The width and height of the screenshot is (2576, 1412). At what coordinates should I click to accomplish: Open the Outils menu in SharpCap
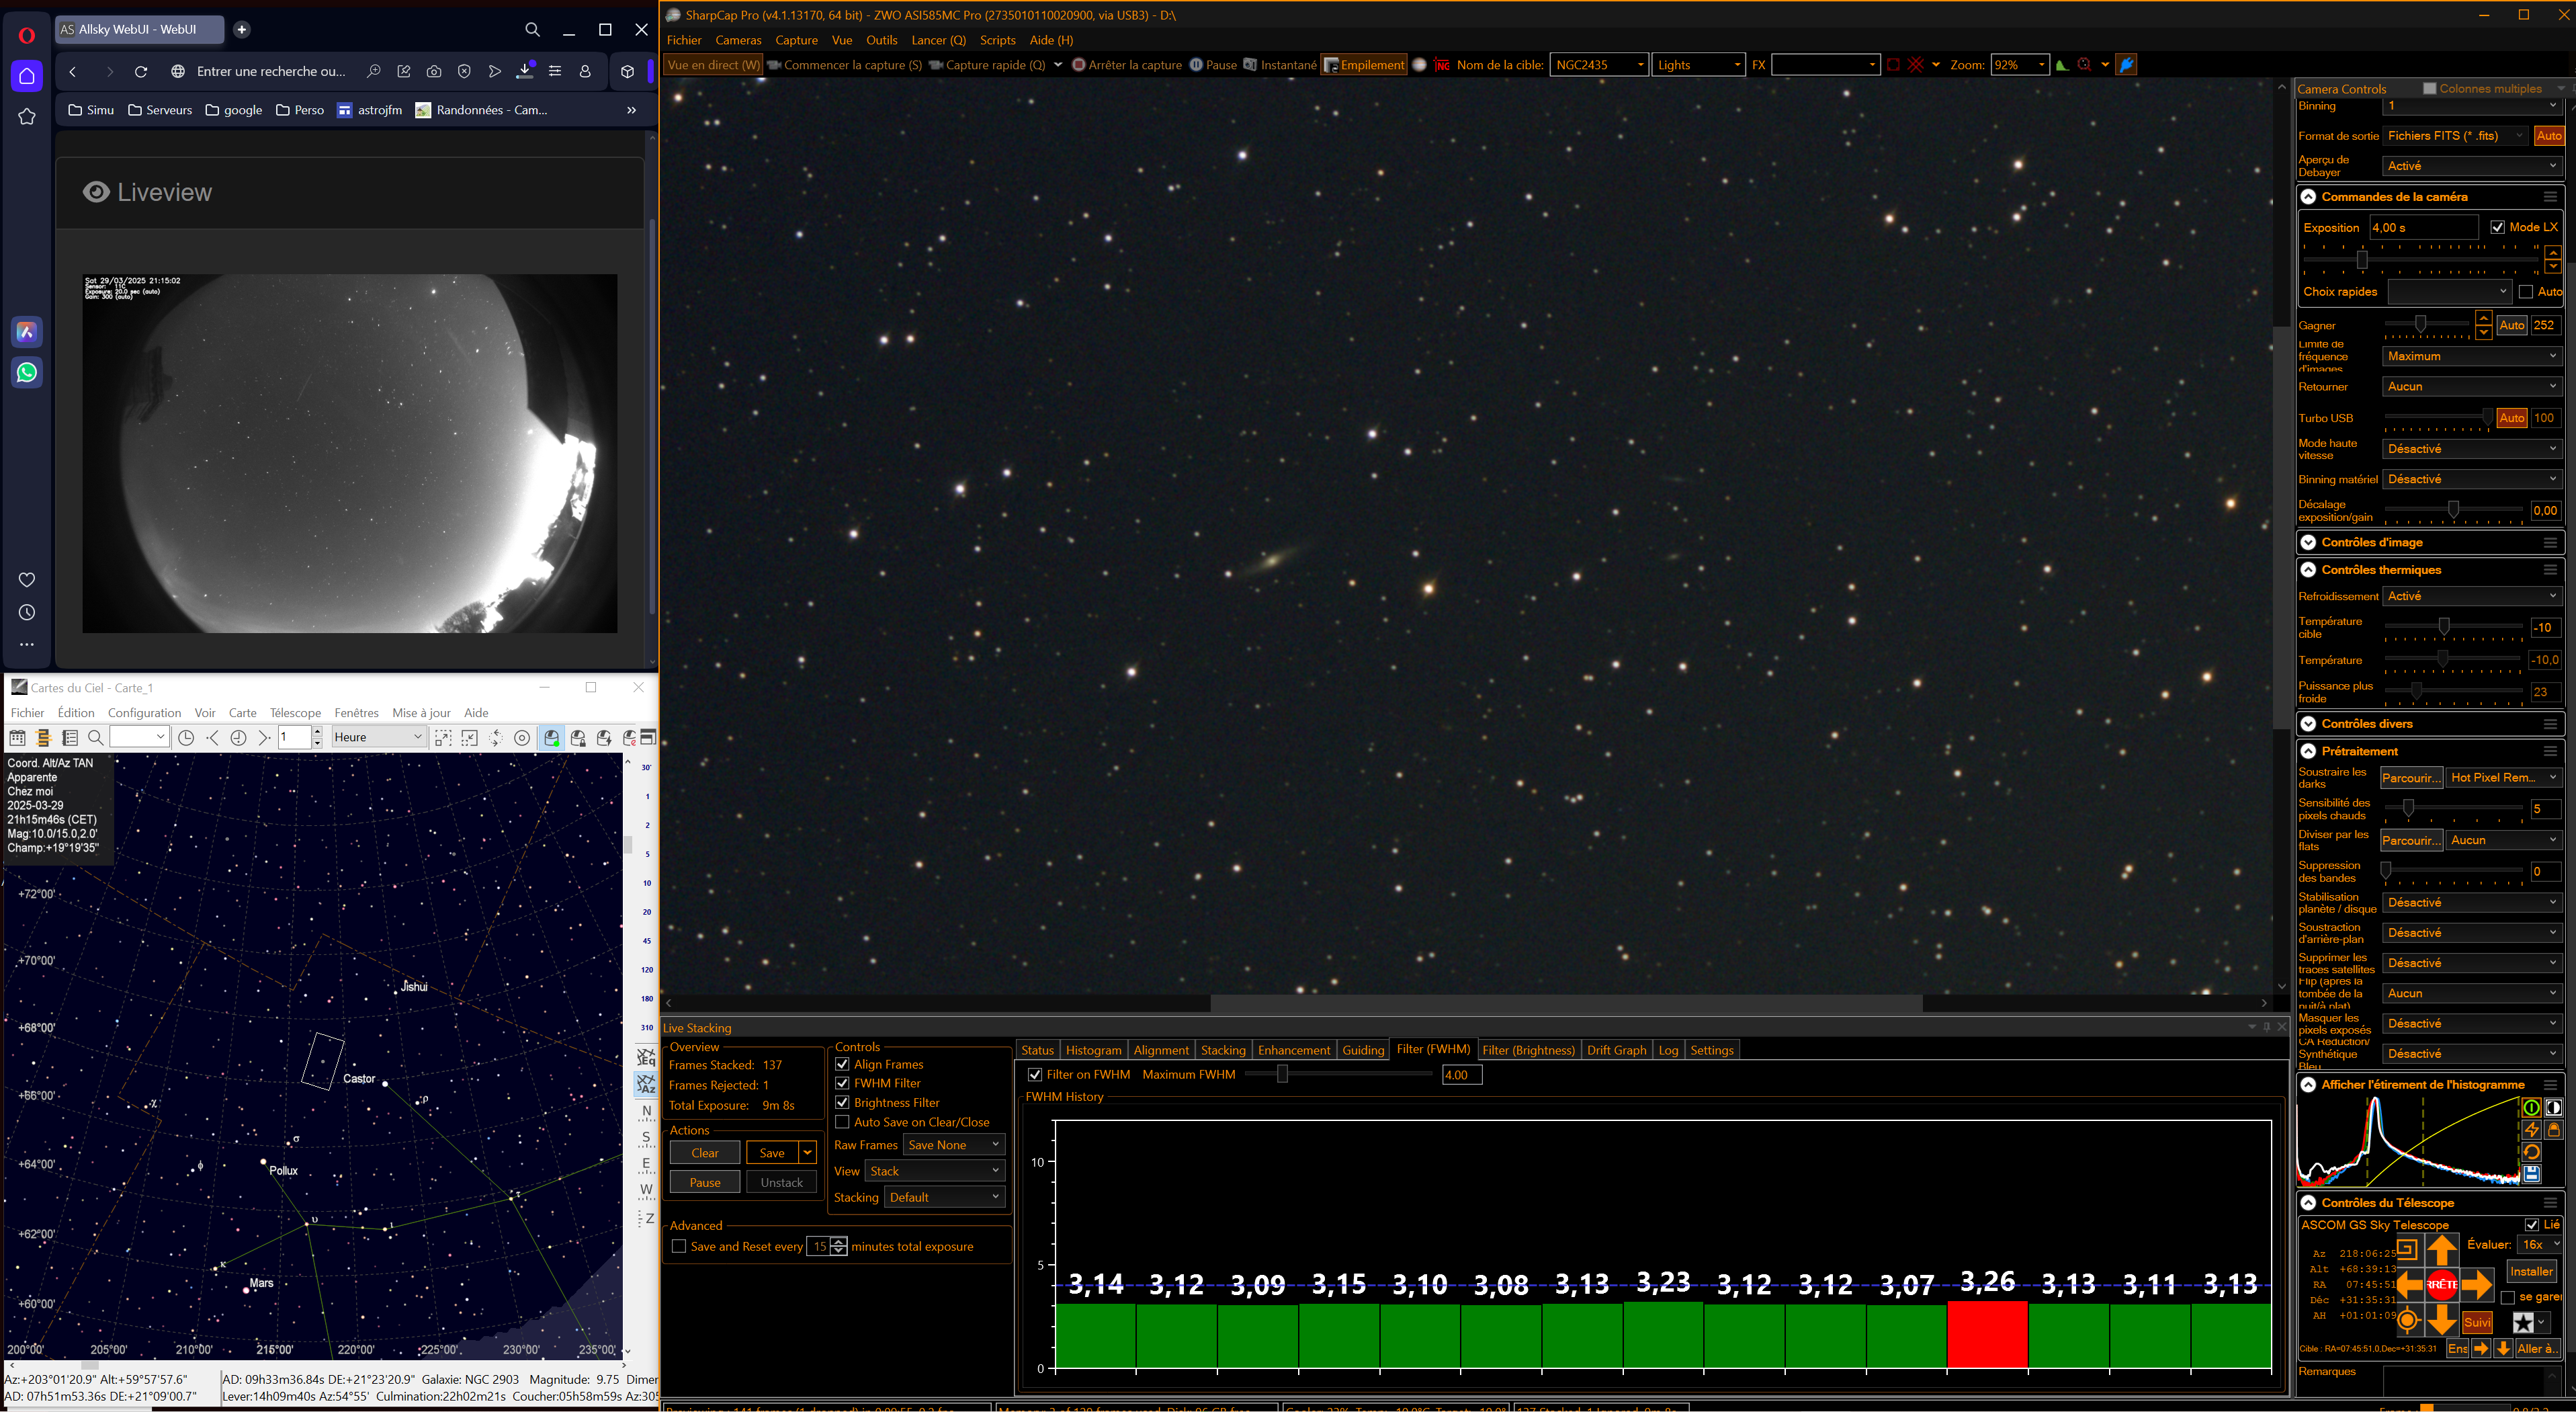point(881,40)
